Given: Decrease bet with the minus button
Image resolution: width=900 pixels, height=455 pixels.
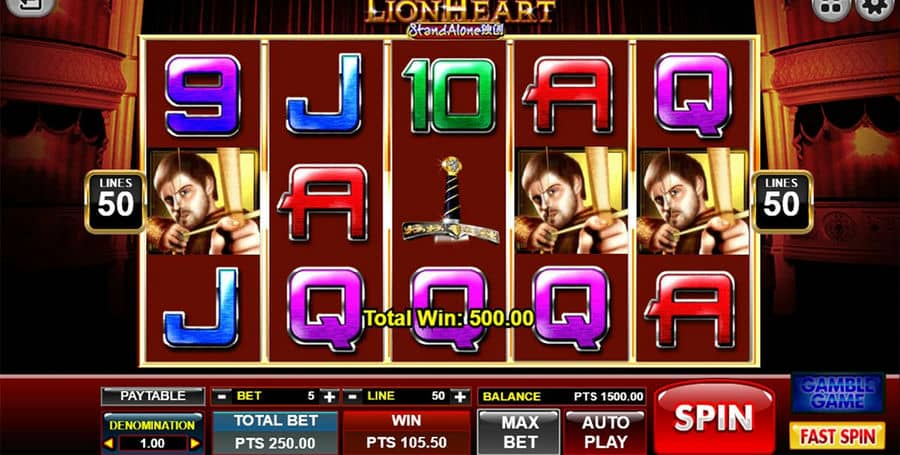Looking at the screenshot, I should [x=223, y=396].
